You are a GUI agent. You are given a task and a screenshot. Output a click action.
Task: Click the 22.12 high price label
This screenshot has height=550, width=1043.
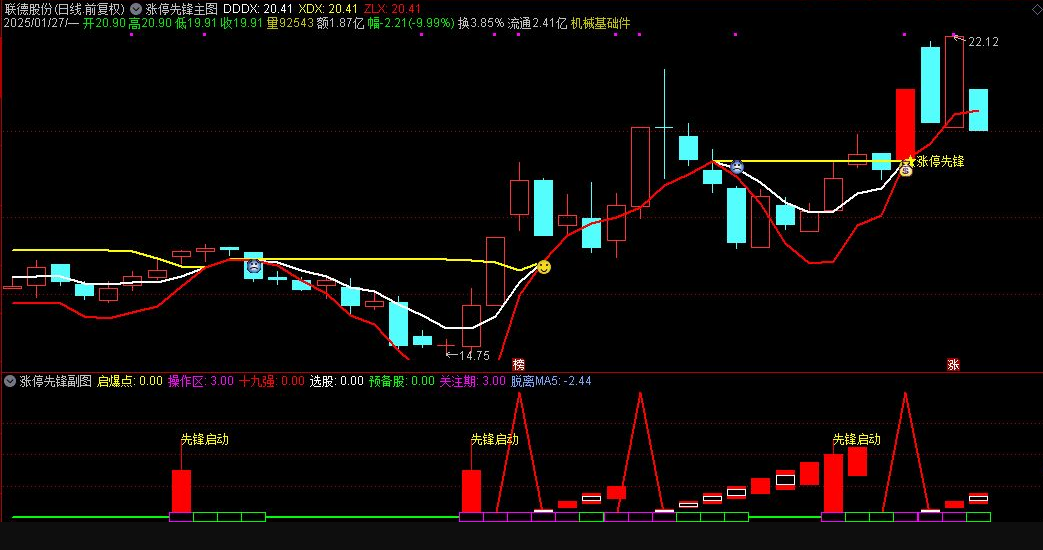pos(983,42)
